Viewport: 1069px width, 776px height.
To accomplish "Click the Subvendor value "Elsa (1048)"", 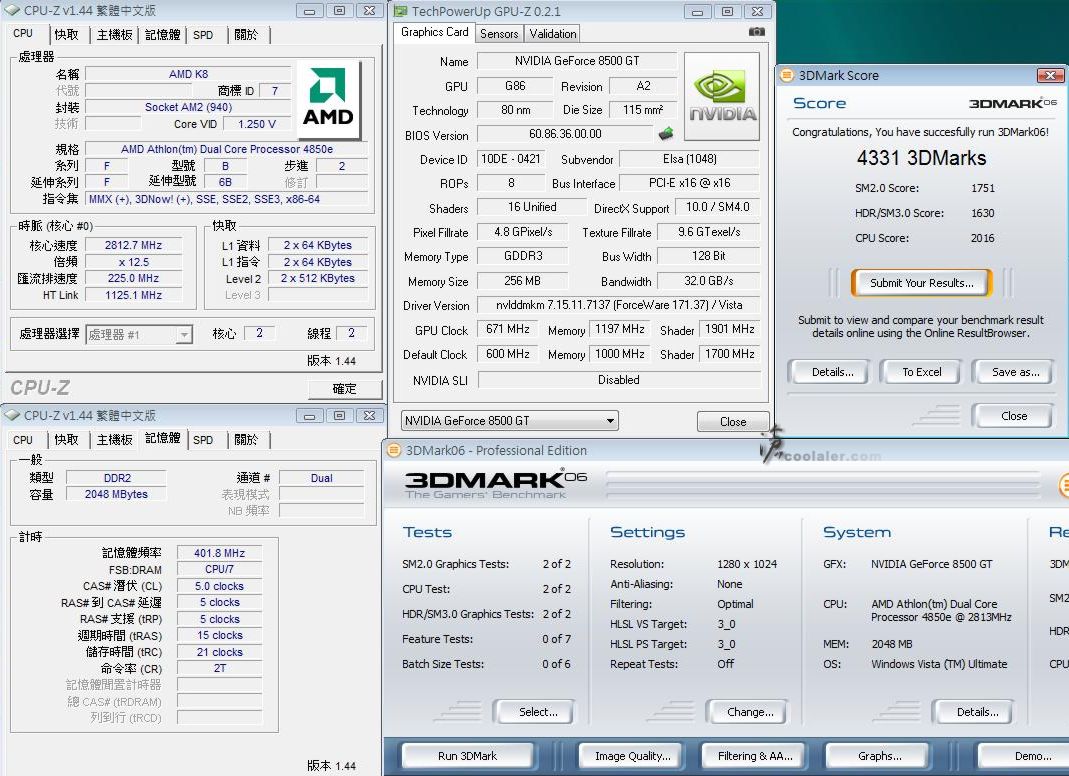I will (689, 159).
